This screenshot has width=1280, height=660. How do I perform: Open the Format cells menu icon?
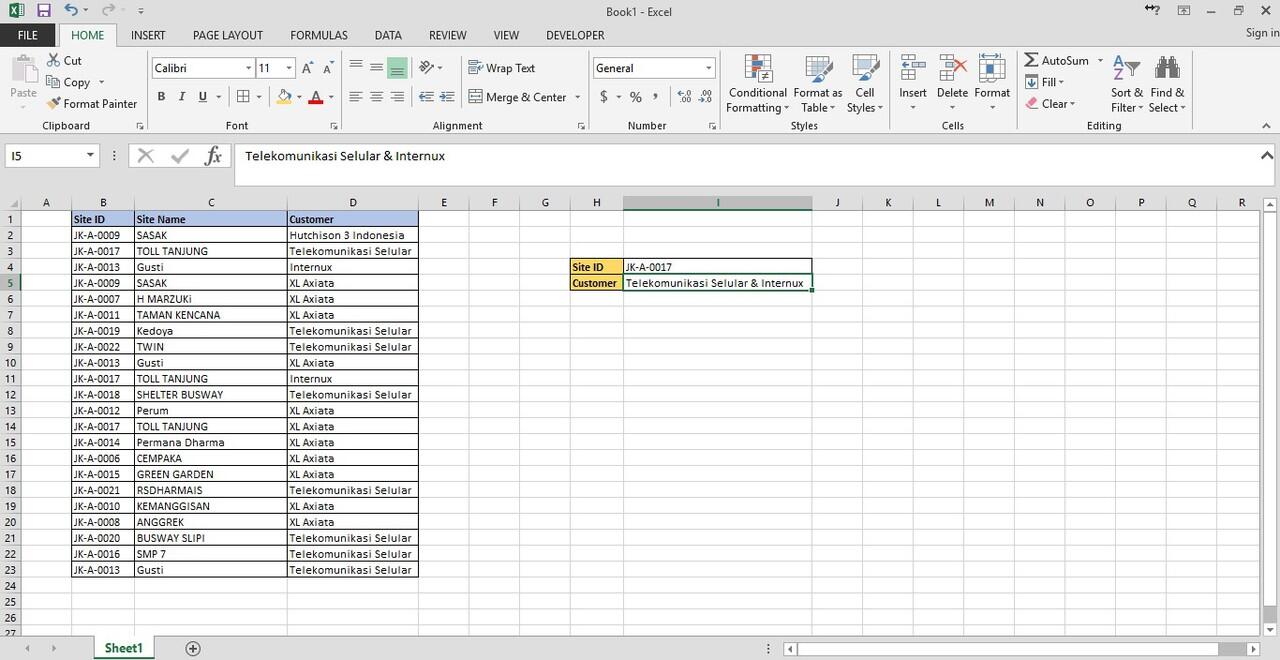pos(992,70)
